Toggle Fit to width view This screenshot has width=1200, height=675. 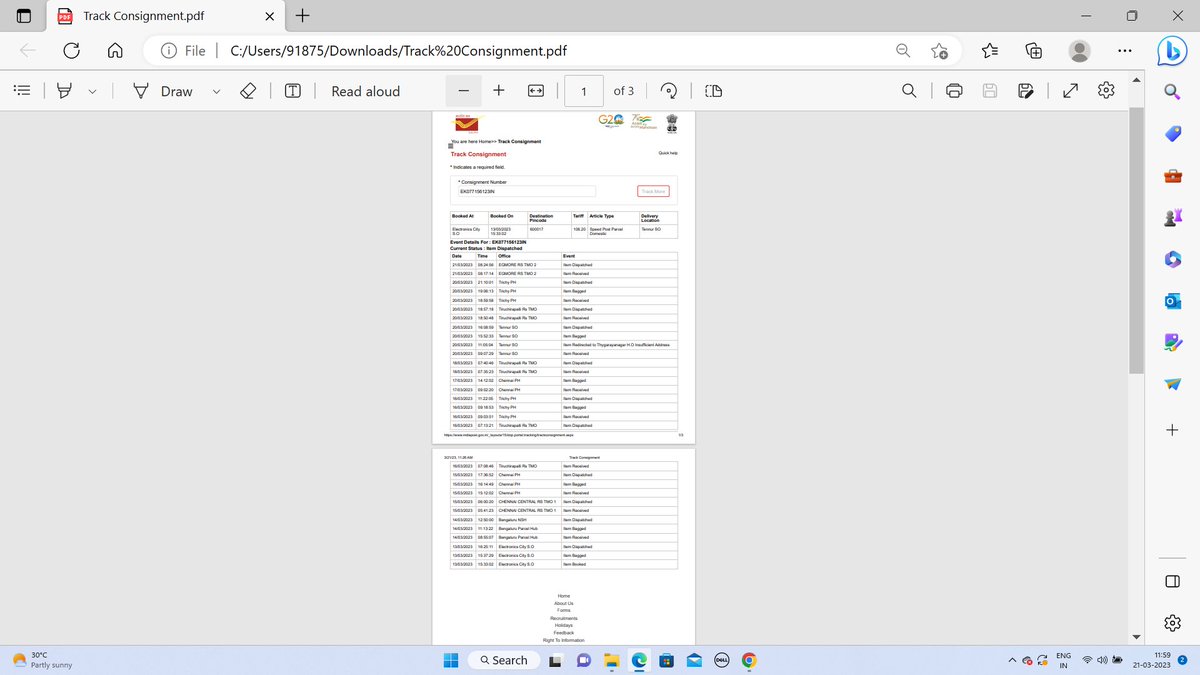click(x=535, y=91)
